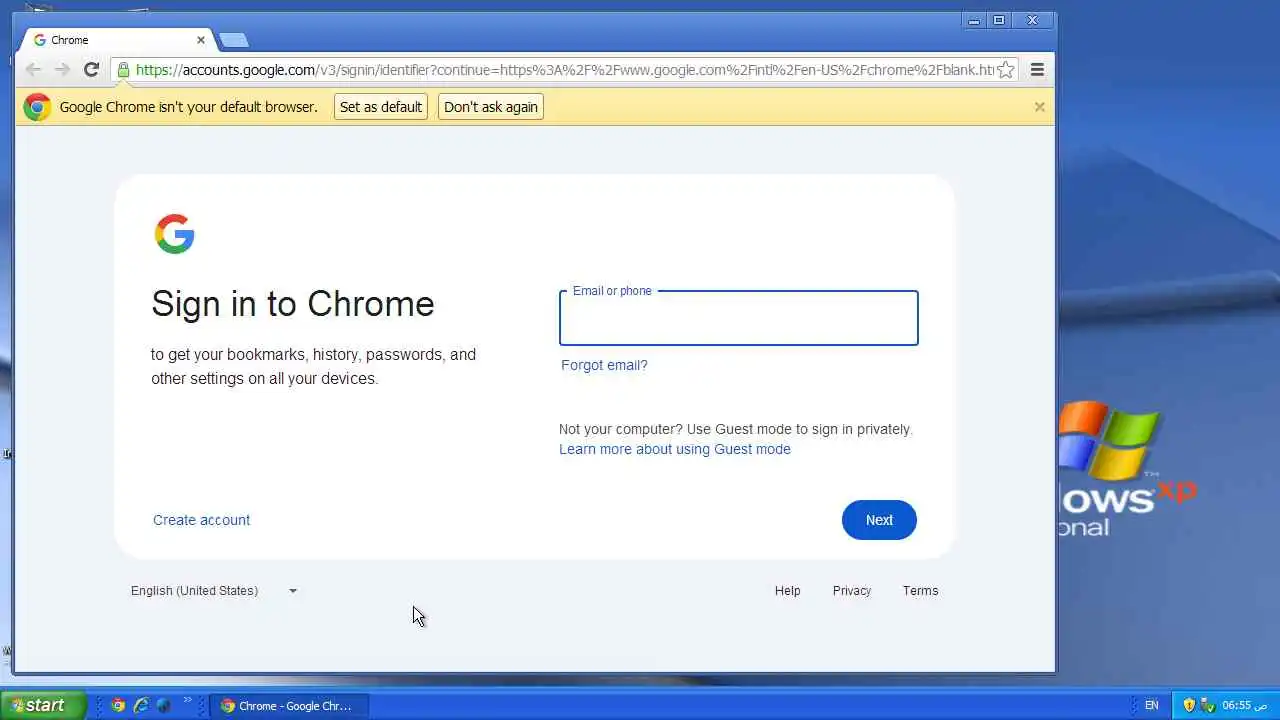The image size is (1280, 720).
Task: Click the safely remove hardware tray icon
Action: tap(1208, 705)
